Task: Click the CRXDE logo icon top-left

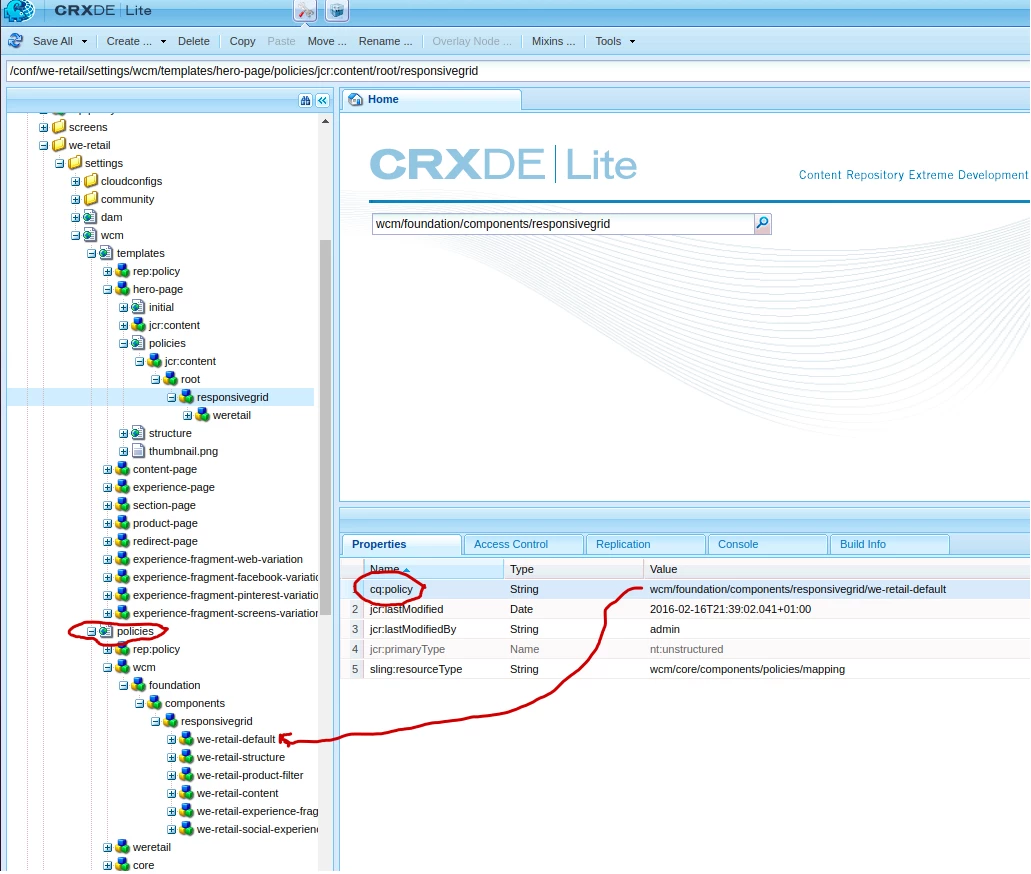Action: 20,11
